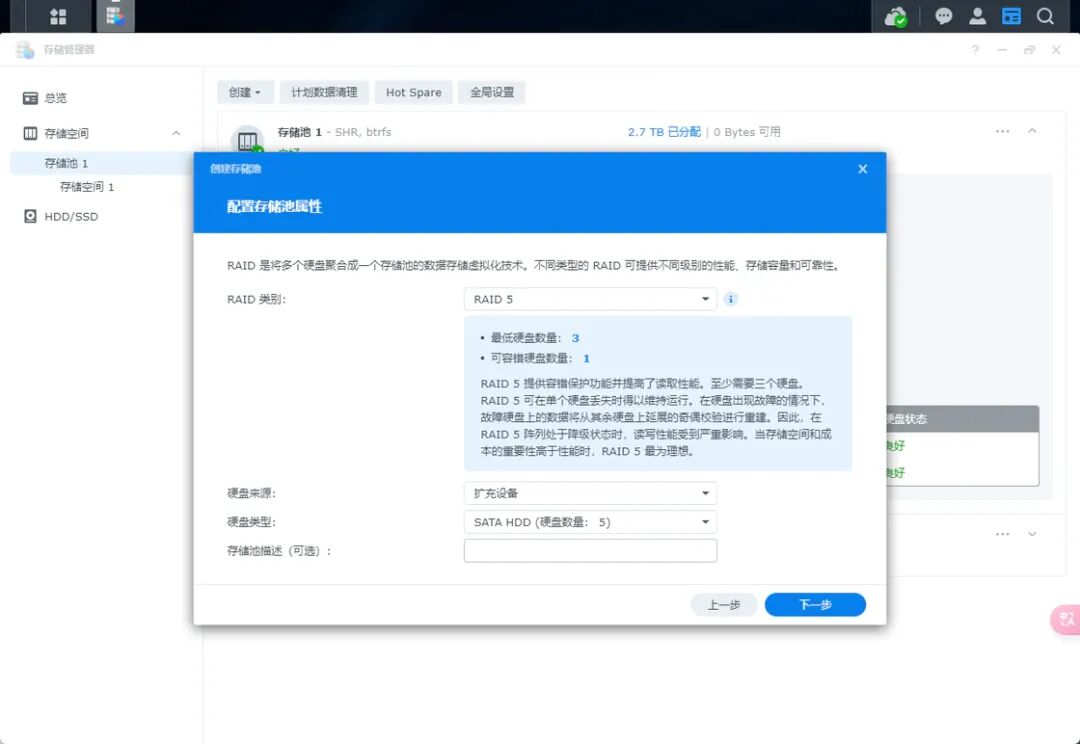
Task: Click the 0 Bytes 可用 text
Action: click(747, 132)
